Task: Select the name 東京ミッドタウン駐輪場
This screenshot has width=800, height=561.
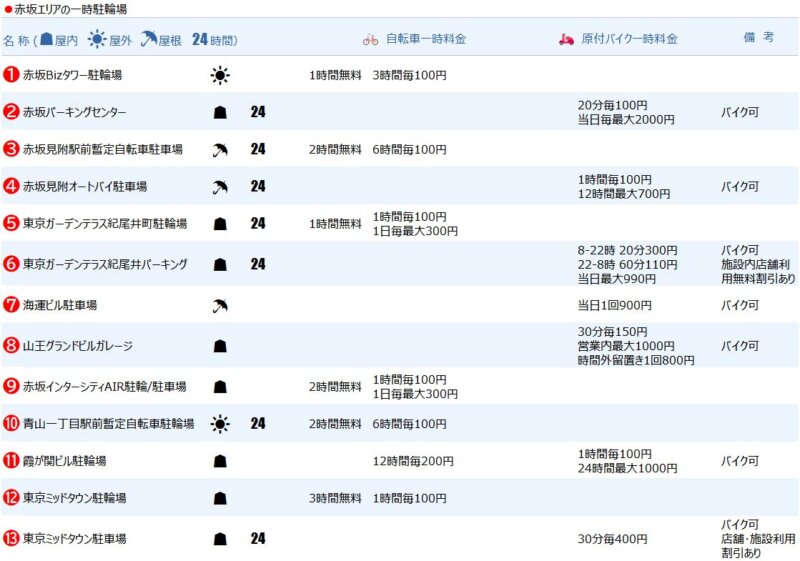Action: (x=74, y=498)
